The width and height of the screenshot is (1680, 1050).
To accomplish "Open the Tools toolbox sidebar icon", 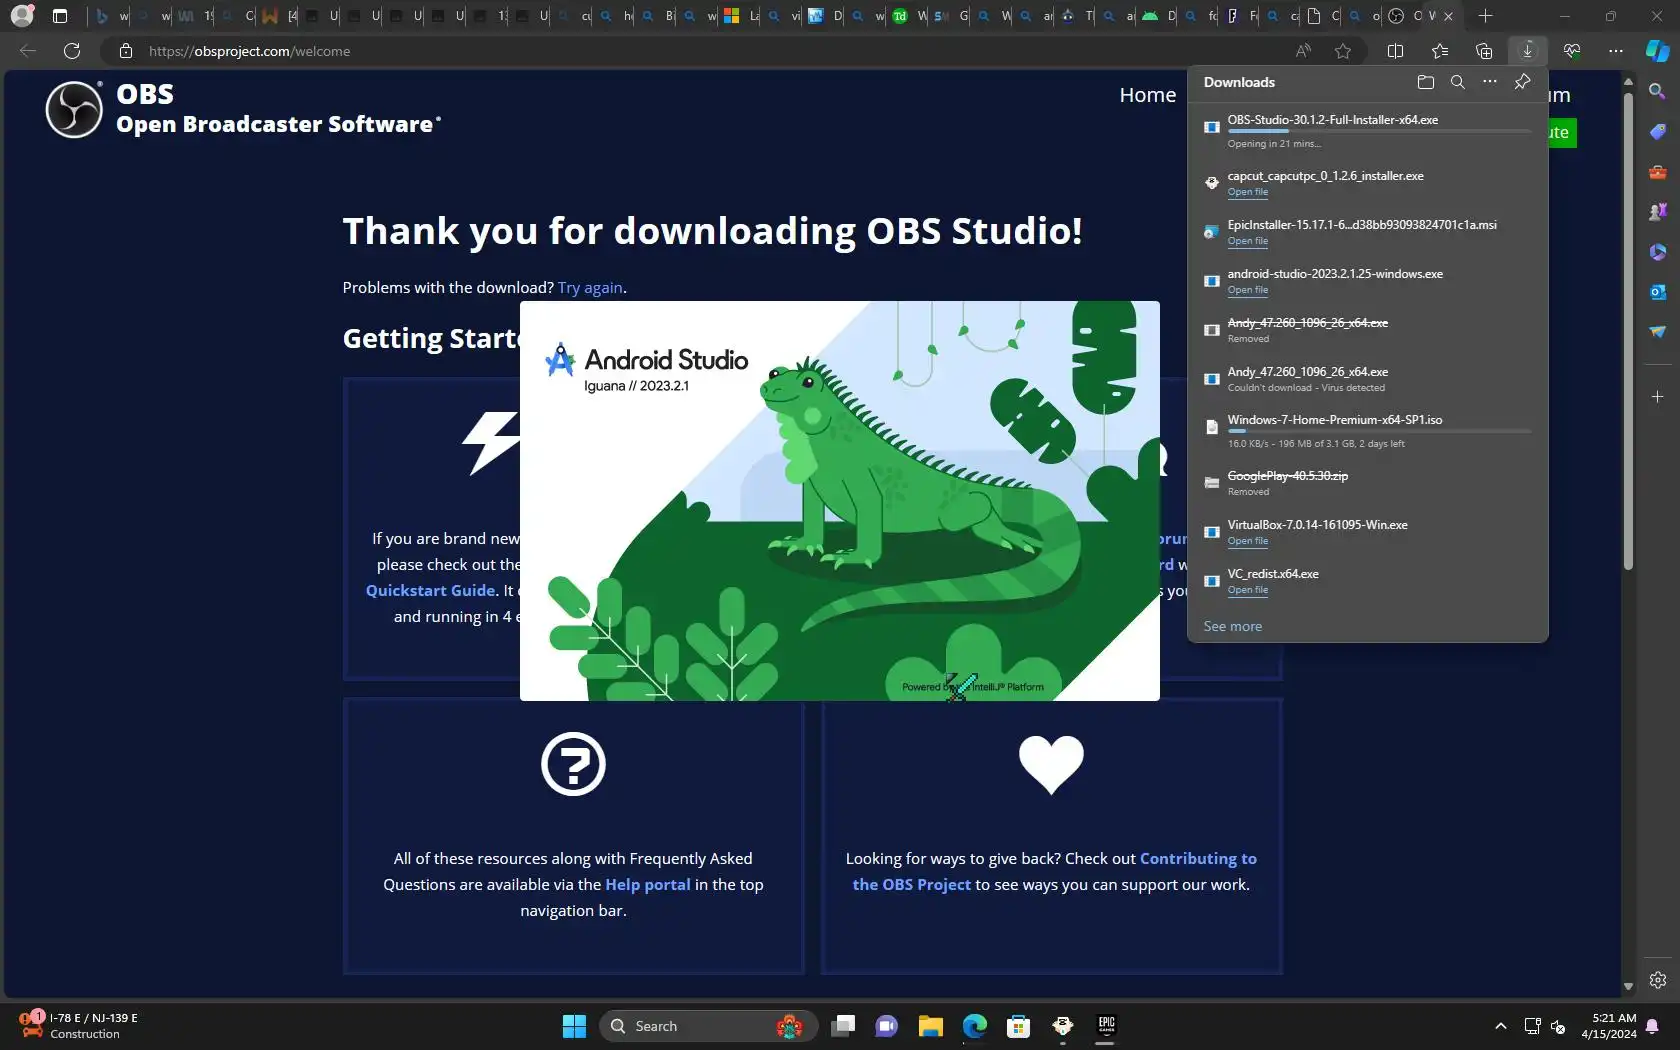I will pyautogui.click(x=1657, y=172).
